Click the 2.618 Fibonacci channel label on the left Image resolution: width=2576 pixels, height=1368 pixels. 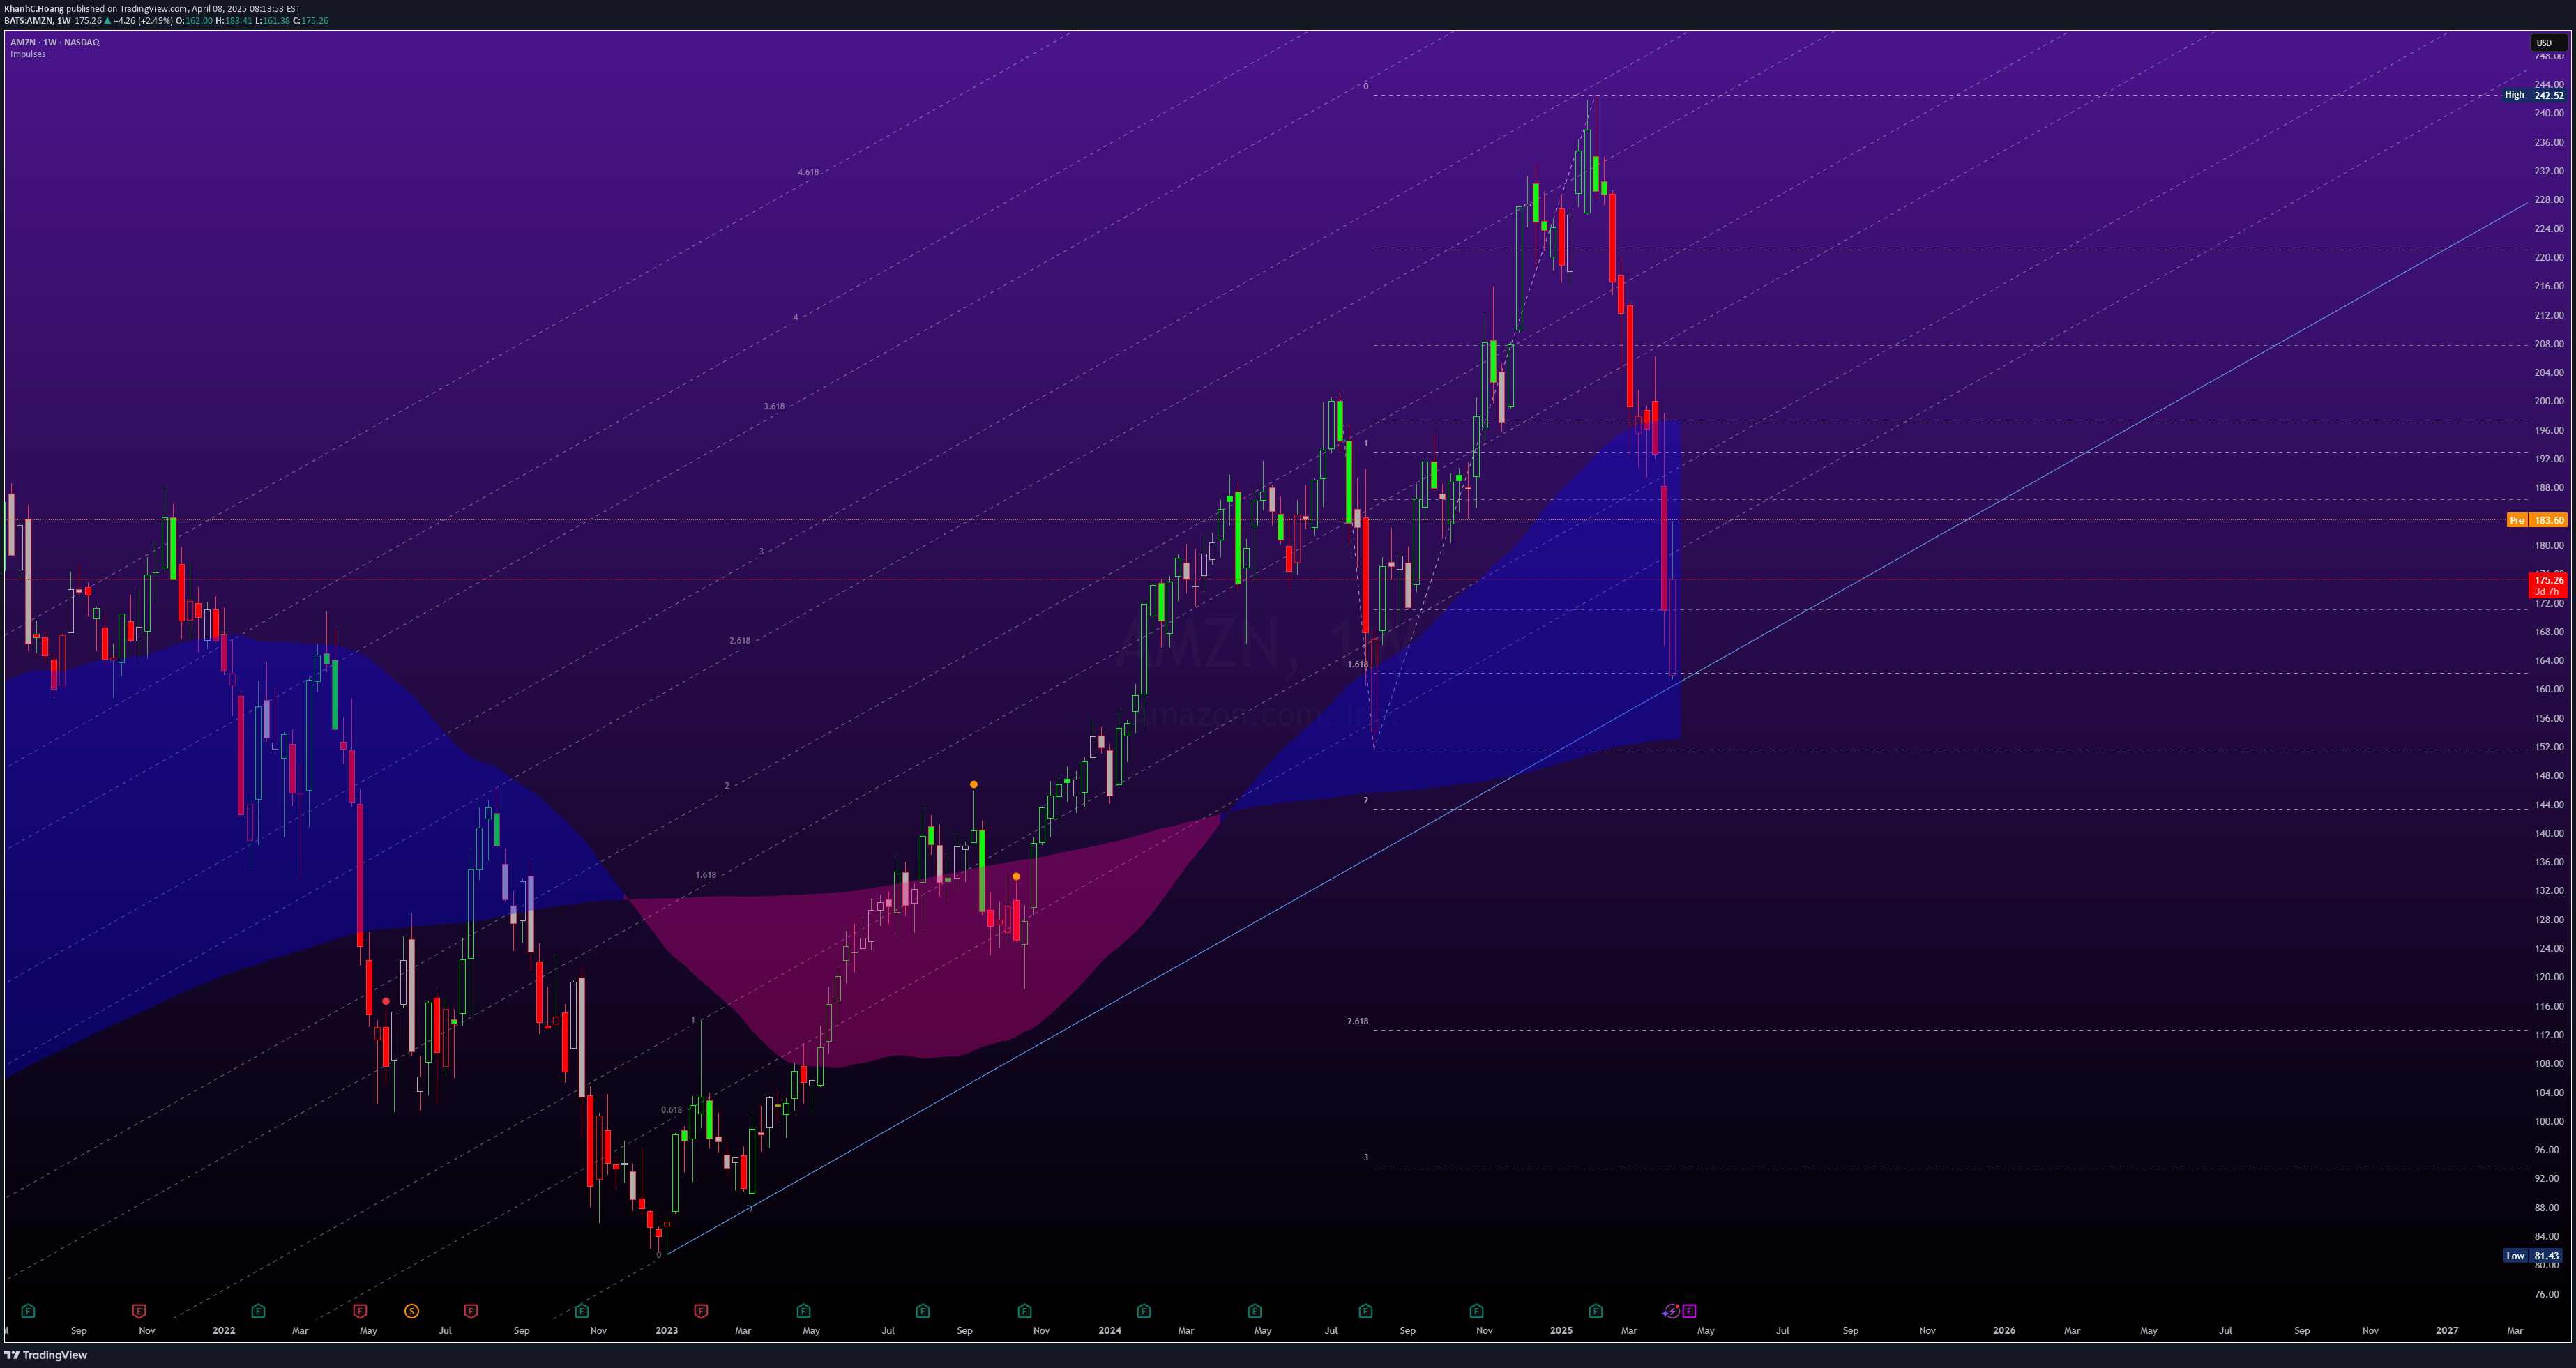tap(739, 640)
